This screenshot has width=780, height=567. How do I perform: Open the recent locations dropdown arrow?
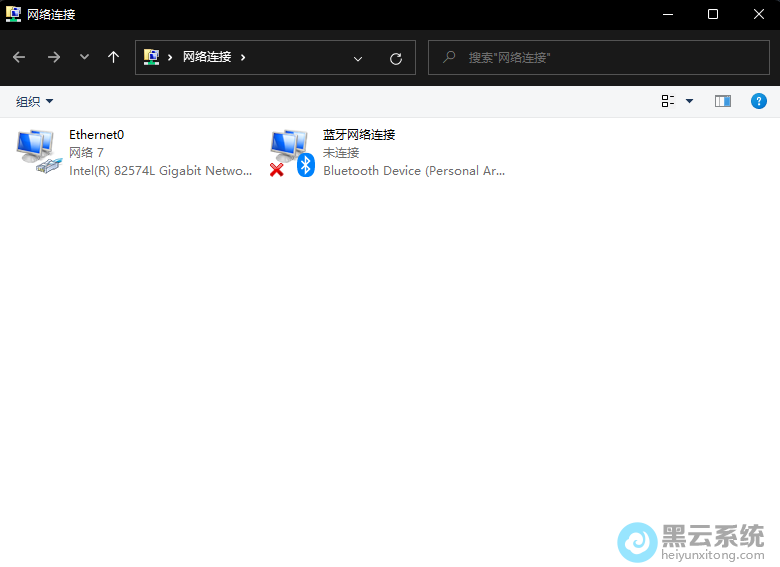point(84,58)
